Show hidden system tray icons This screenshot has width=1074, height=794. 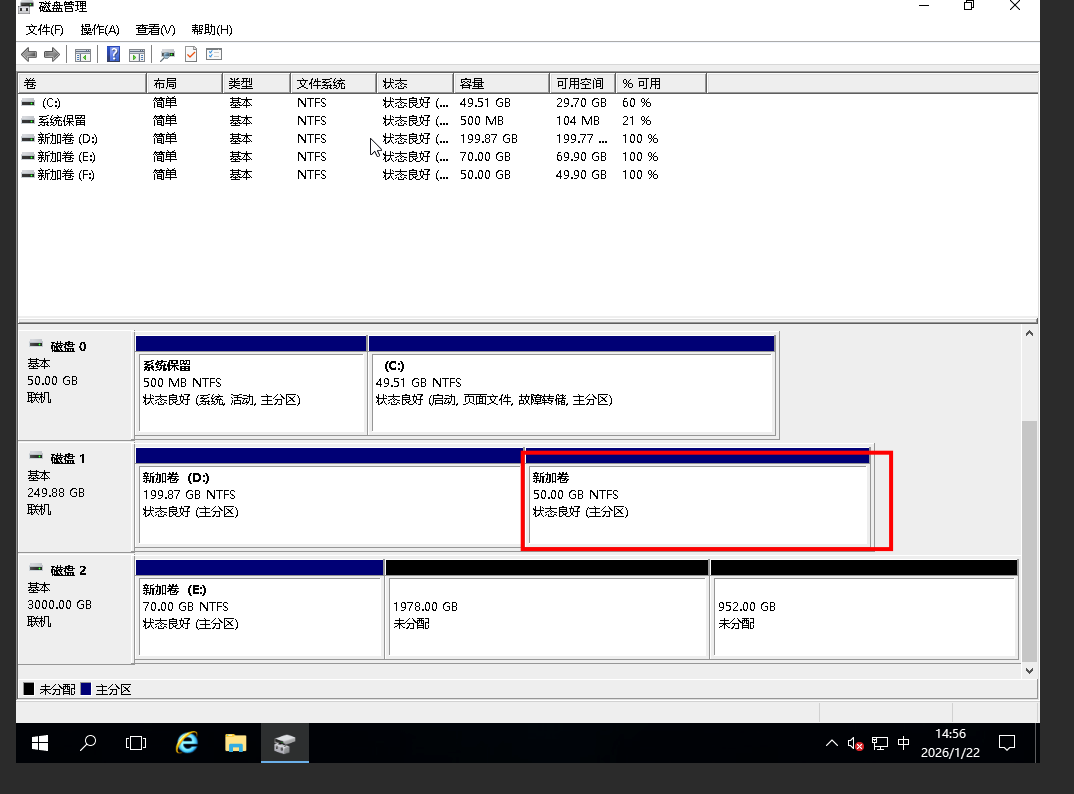tap(832, 743)
